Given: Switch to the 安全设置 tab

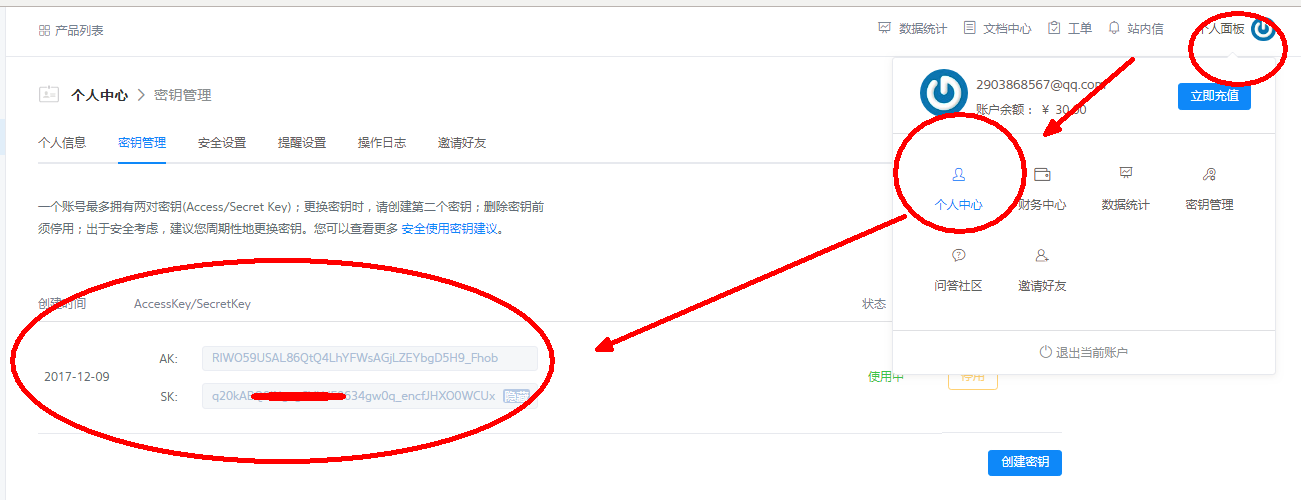Looking at the screenshot, I should coord(222,143).
